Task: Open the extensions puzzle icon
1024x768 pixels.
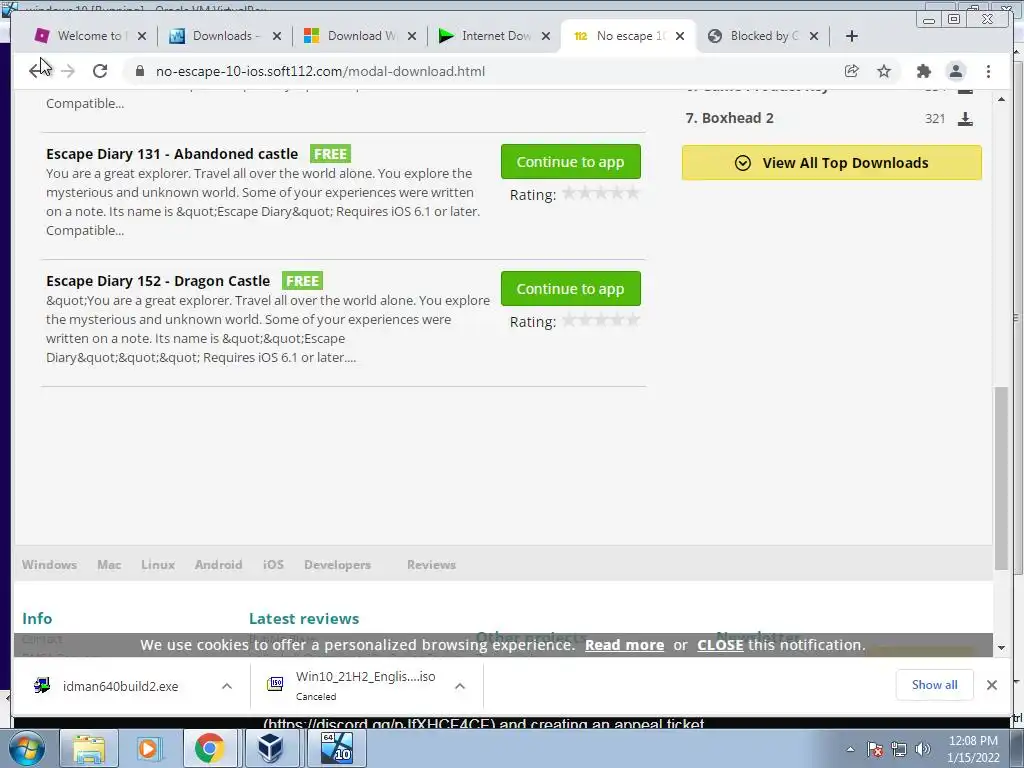Action: click(923, 71)
